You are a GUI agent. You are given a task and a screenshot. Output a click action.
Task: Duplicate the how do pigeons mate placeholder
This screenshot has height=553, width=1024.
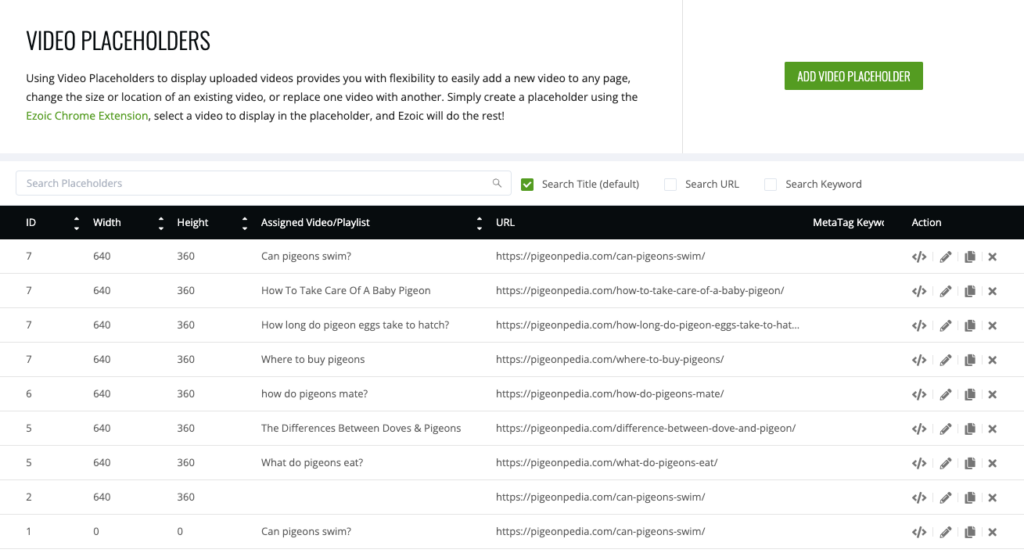pos(970,394)
